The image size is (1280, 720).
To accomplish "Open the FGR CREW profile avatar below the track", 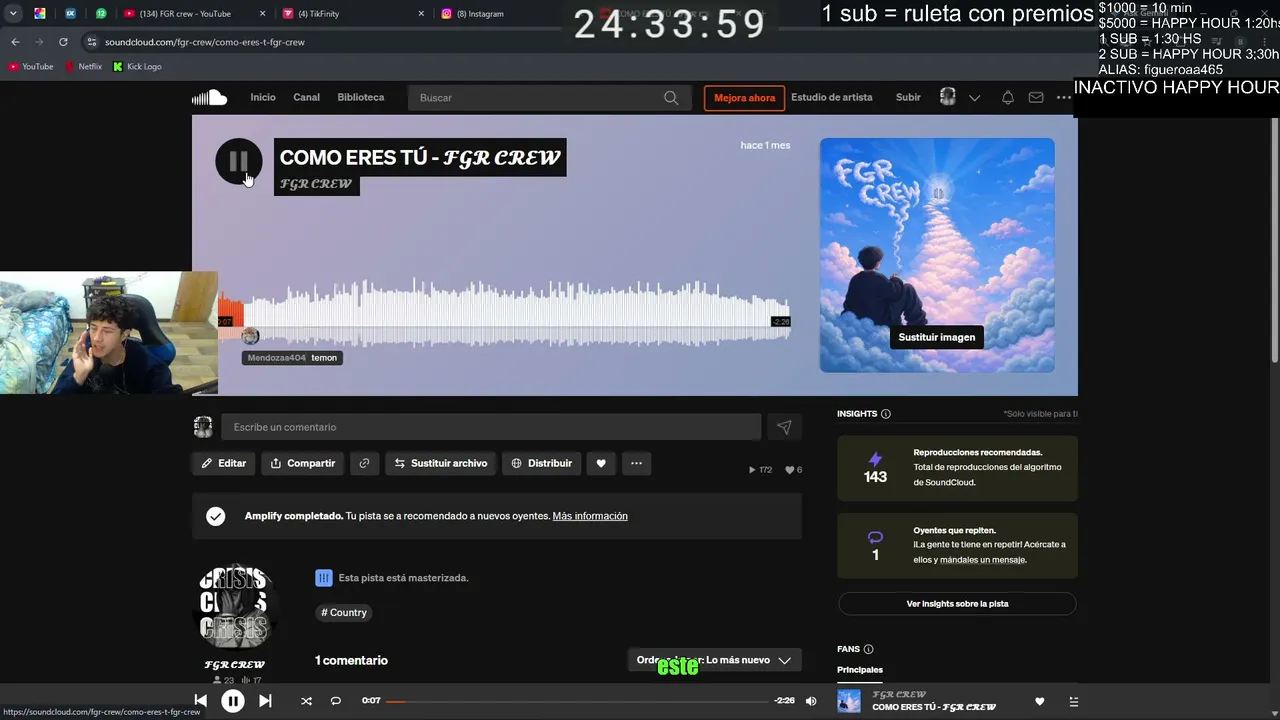I will pos(234,605).
